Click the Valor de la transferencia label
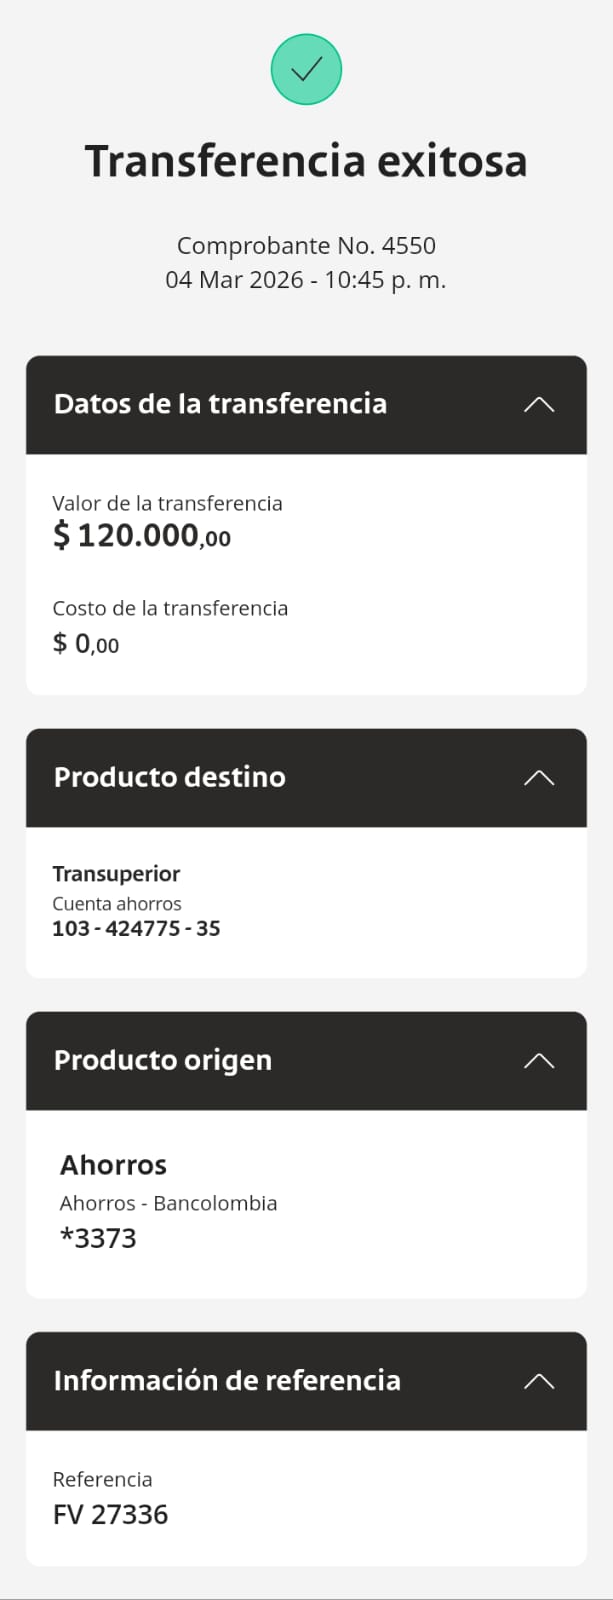Screen dimensions: 613x1600 [167, 503]
